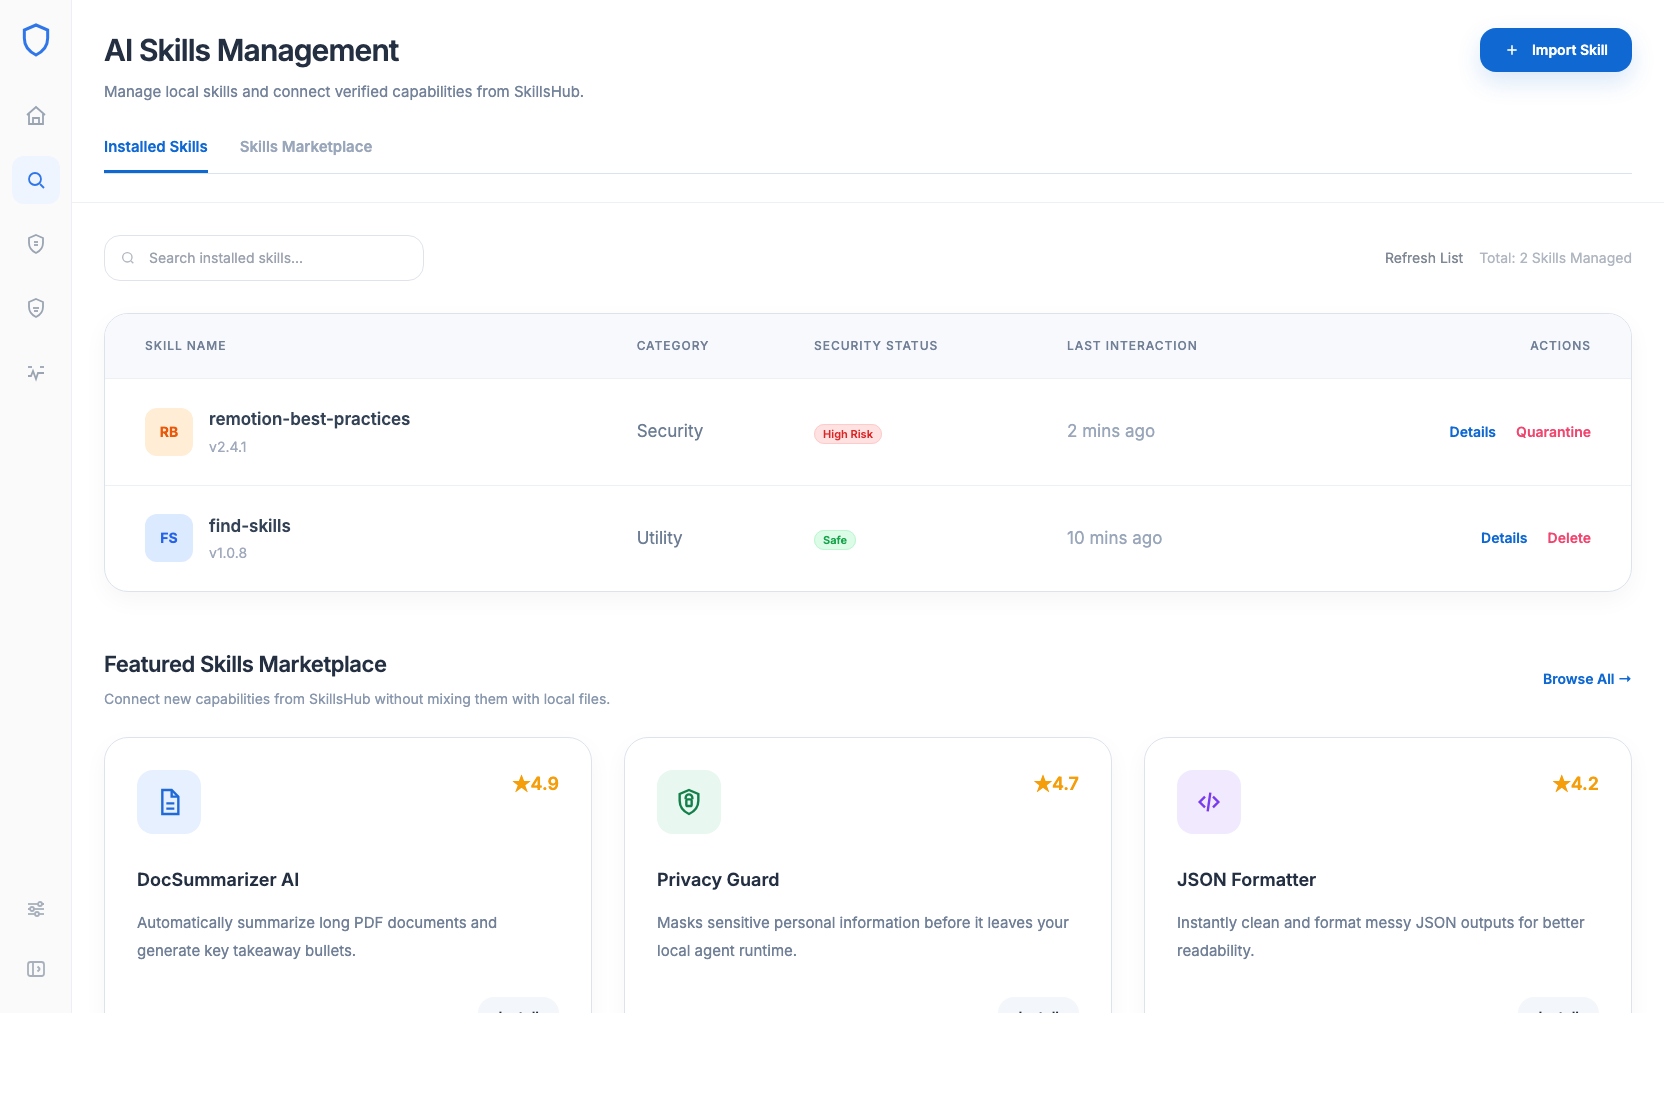The image size is (1664, 1100).
Task: Delete the find-skills skill
Action: coord(1568,538)
